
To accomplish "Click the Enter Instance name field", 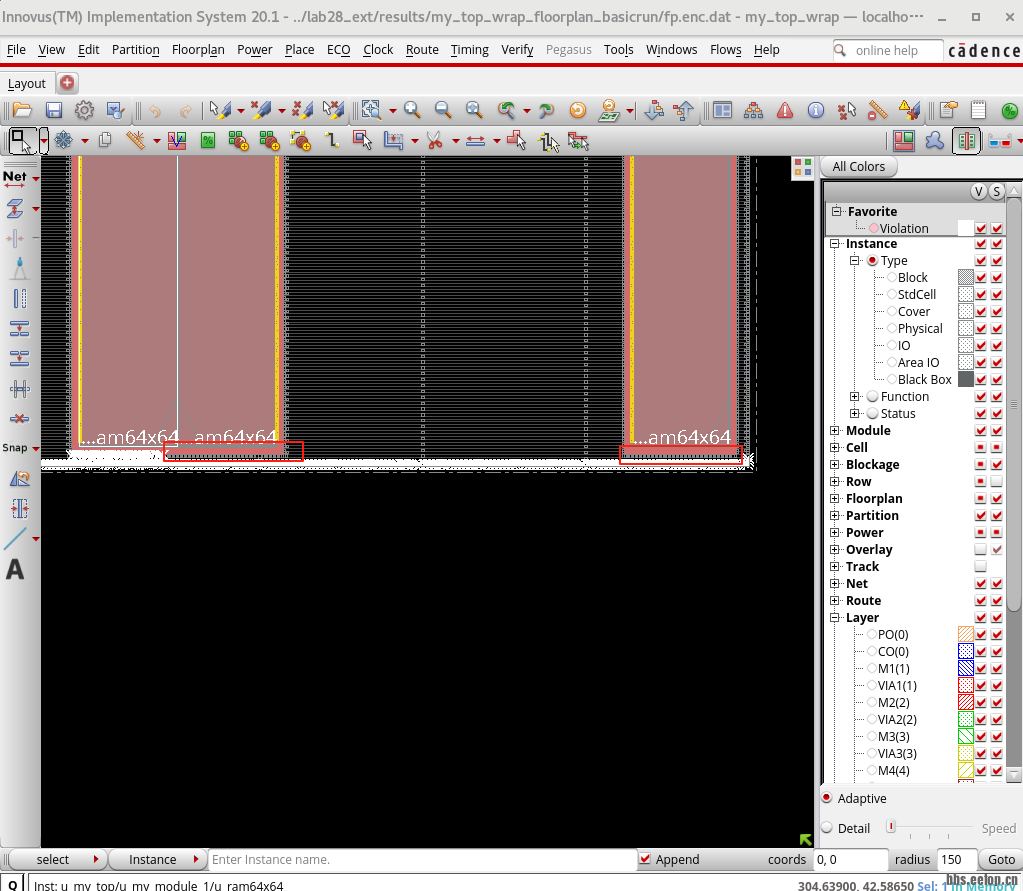I will [x=421, y=859].
